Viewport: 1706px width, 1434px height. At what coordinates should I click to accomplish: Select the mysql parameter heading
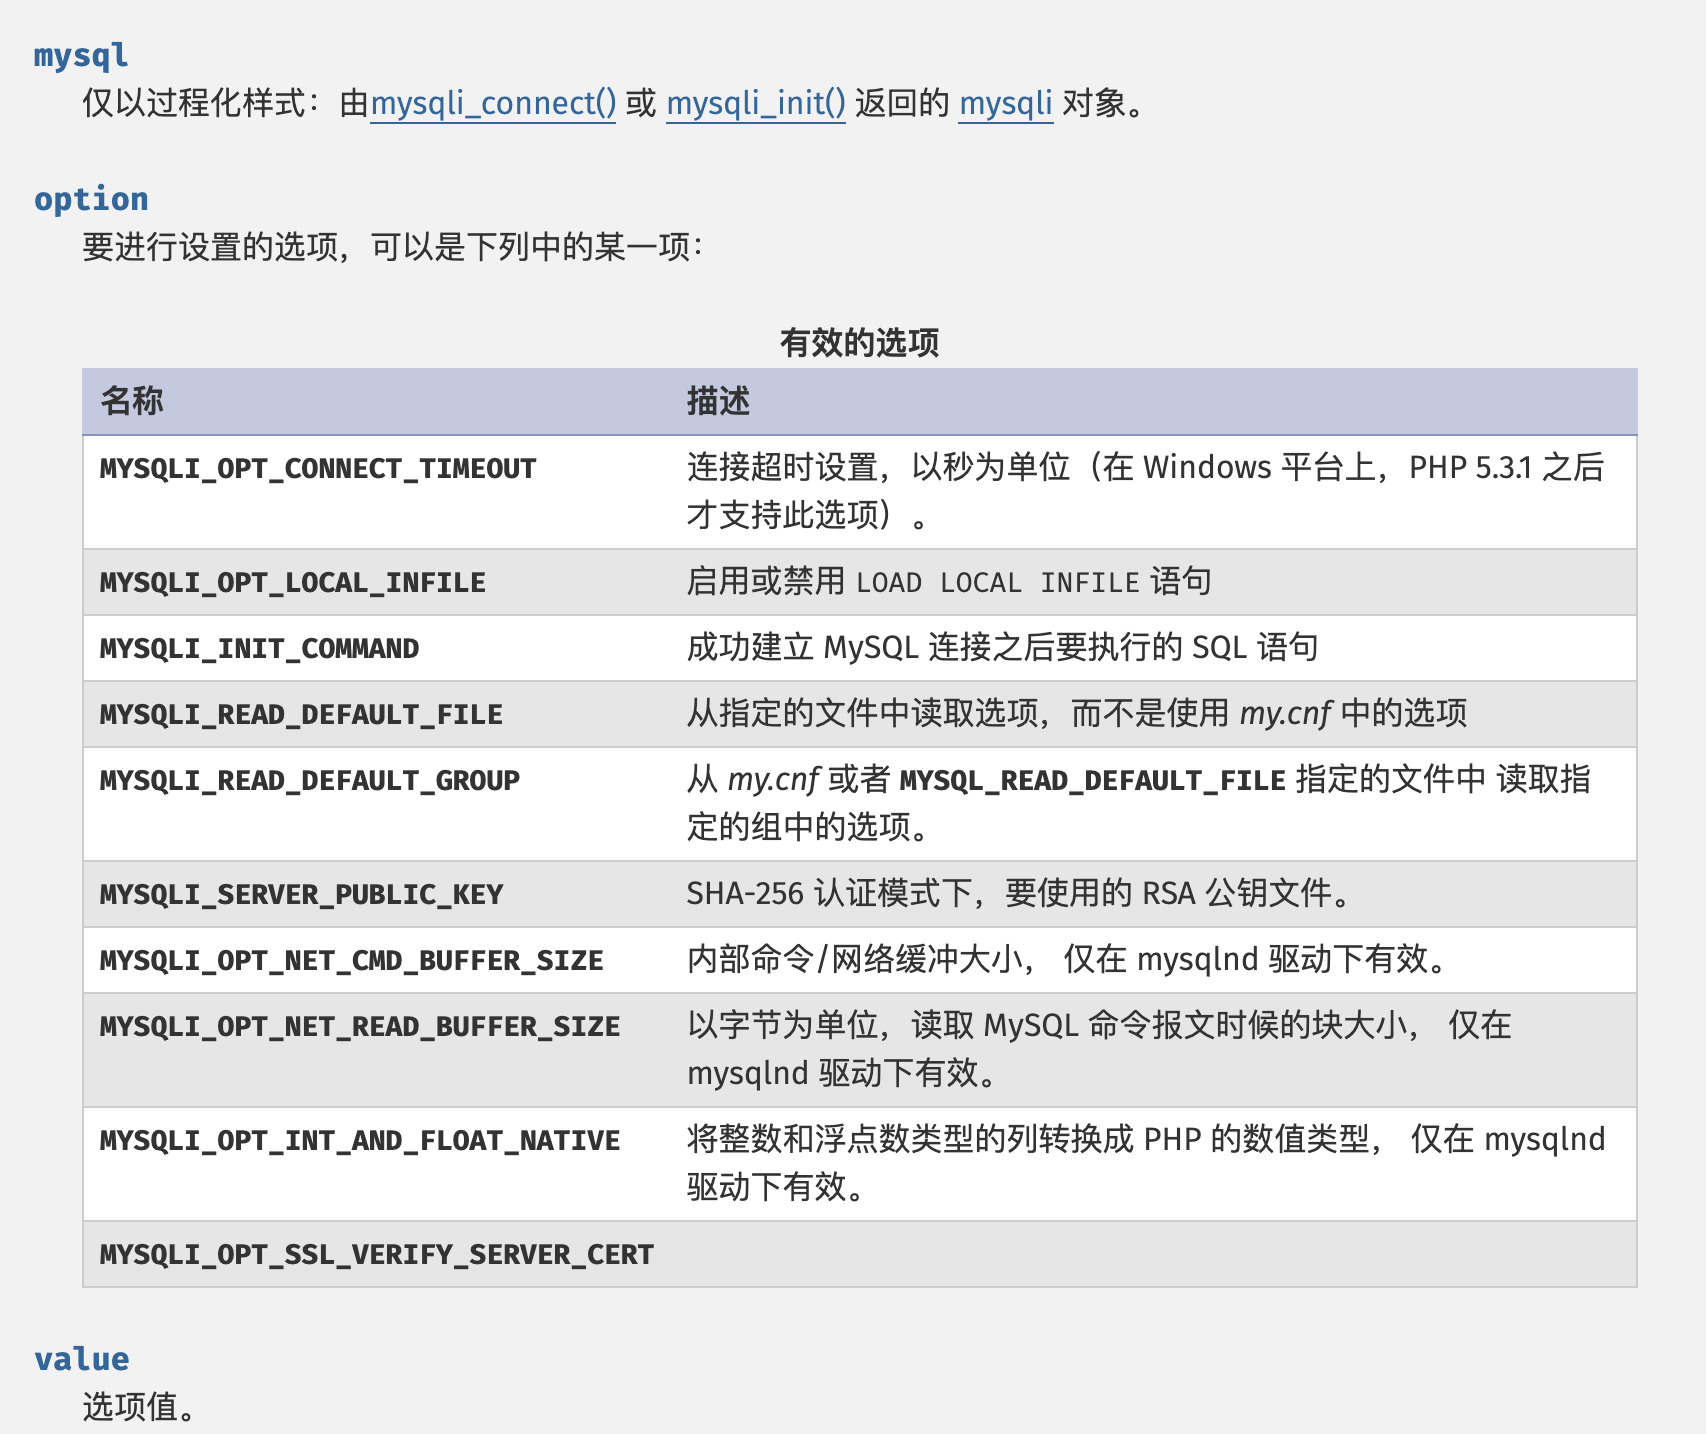(81, 55)
